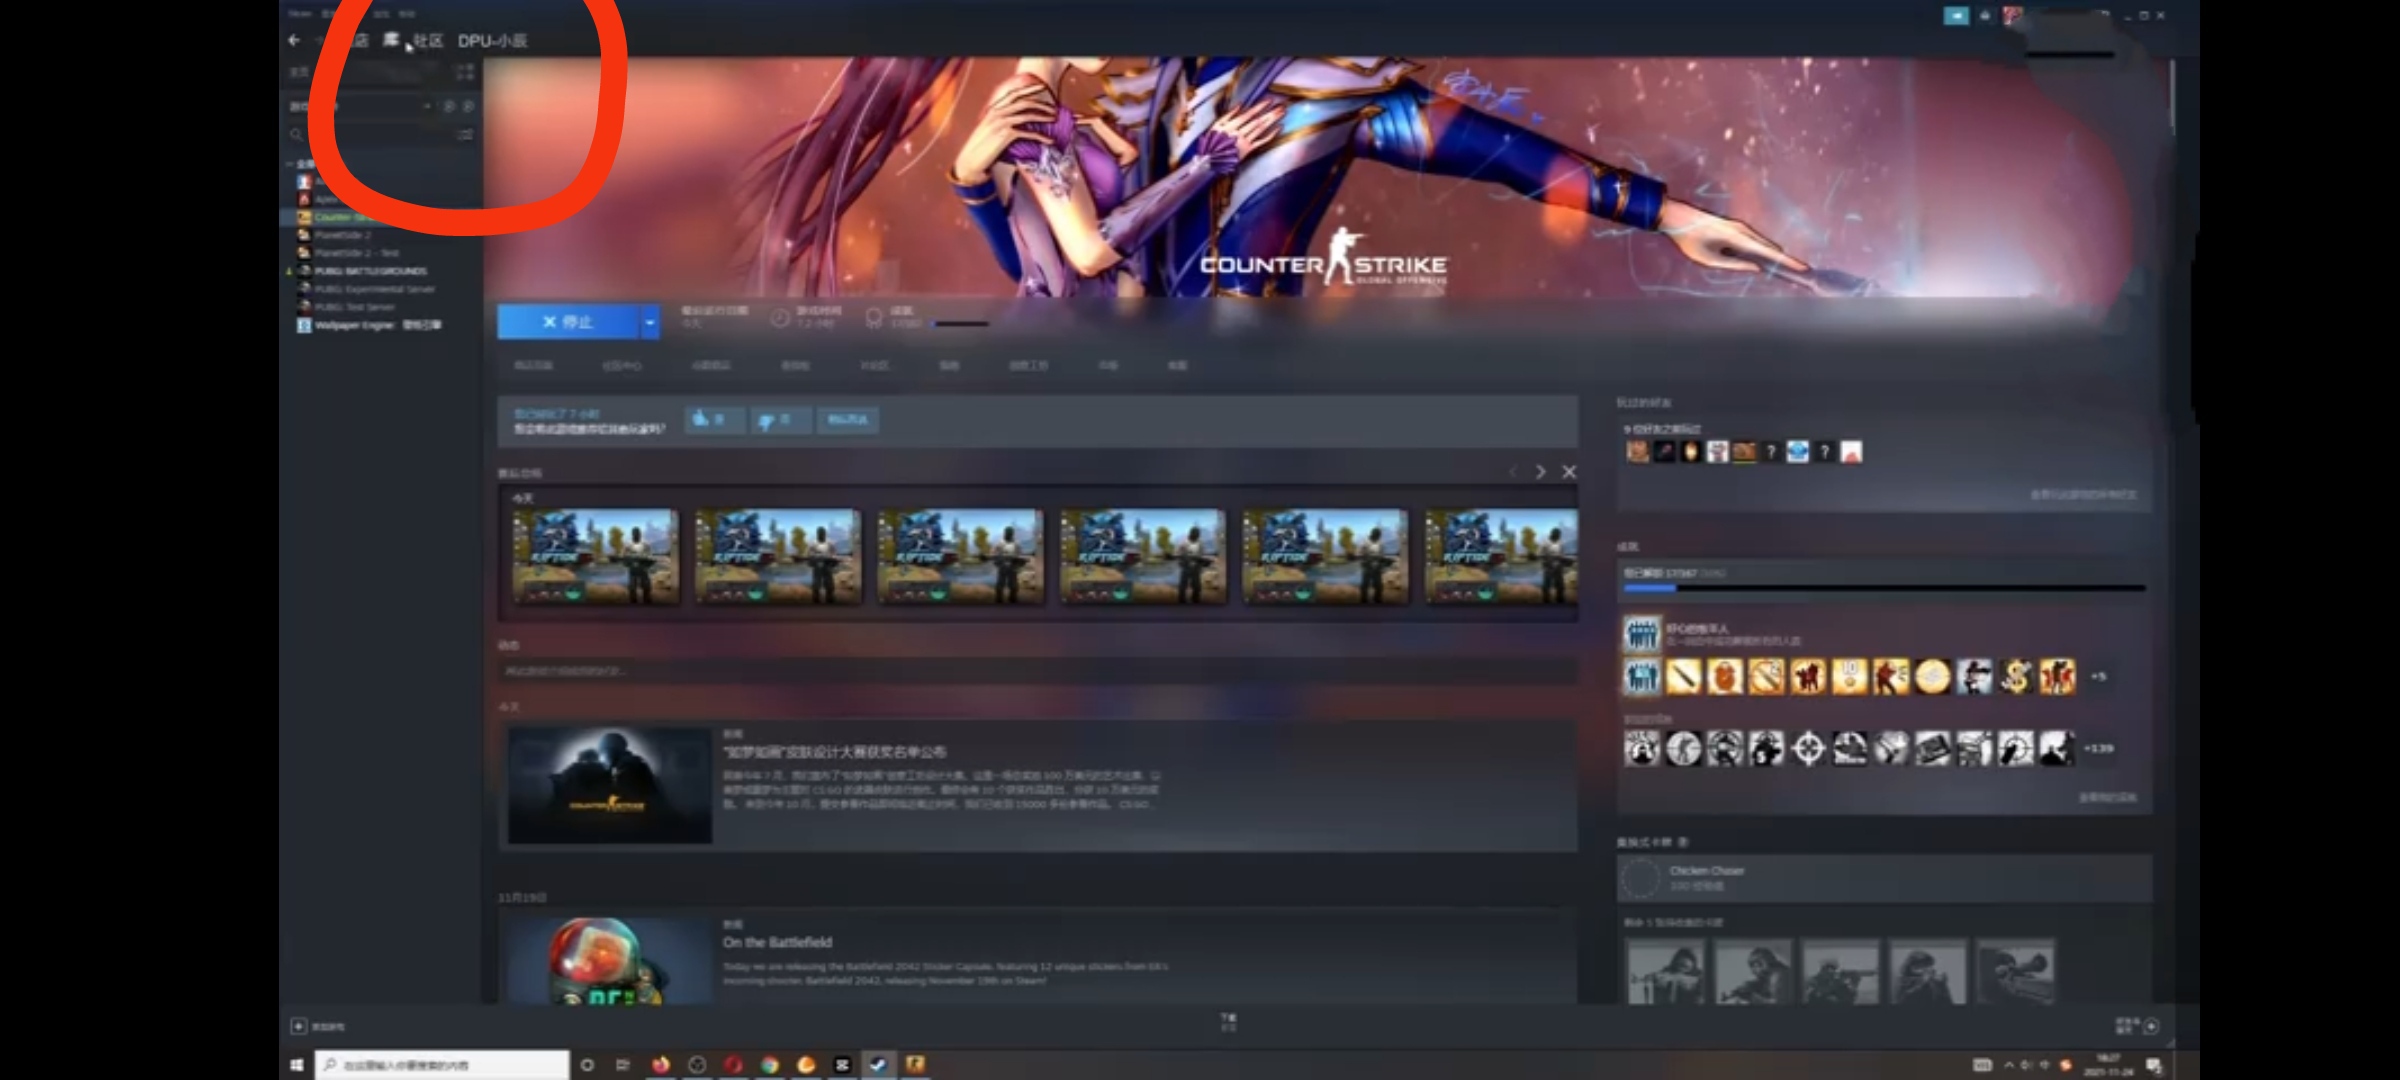Open the friends and chat icon
This screenshot has height=1080, width=2400.
pyautogui.click(x=2150, y=1026)
